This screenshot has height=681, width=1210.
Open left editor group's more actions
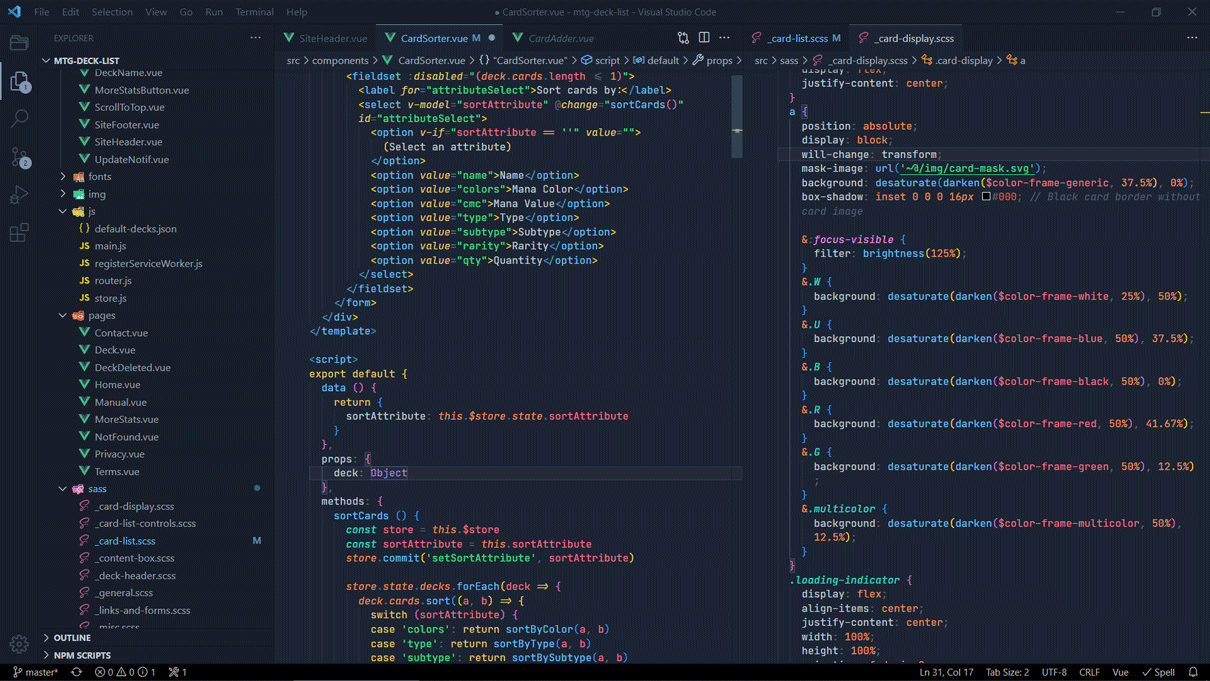click(725, 38)
